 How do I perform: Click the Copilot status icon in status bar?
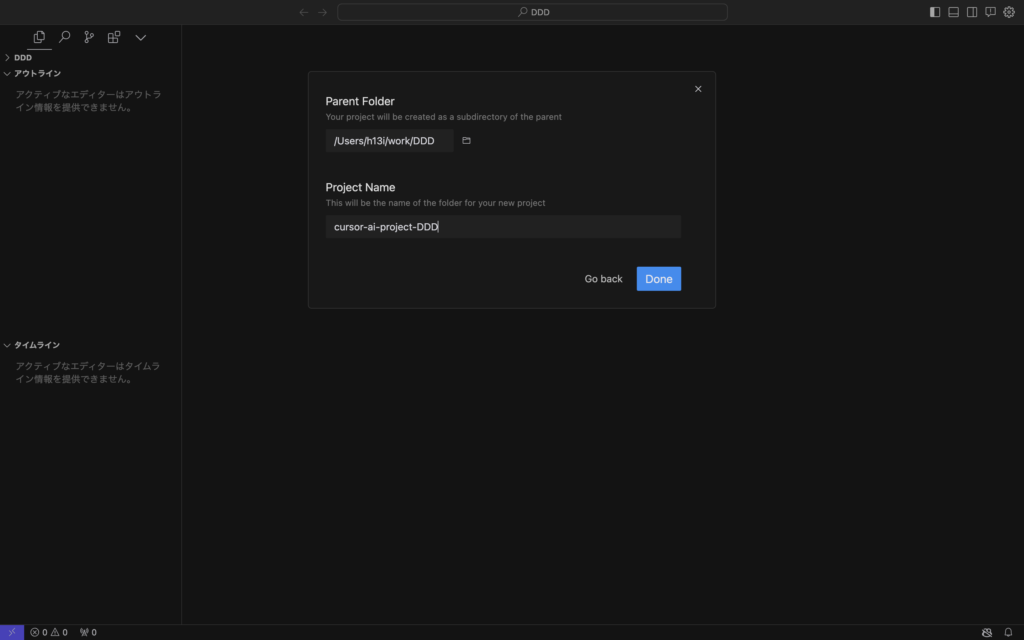point(987,632)
